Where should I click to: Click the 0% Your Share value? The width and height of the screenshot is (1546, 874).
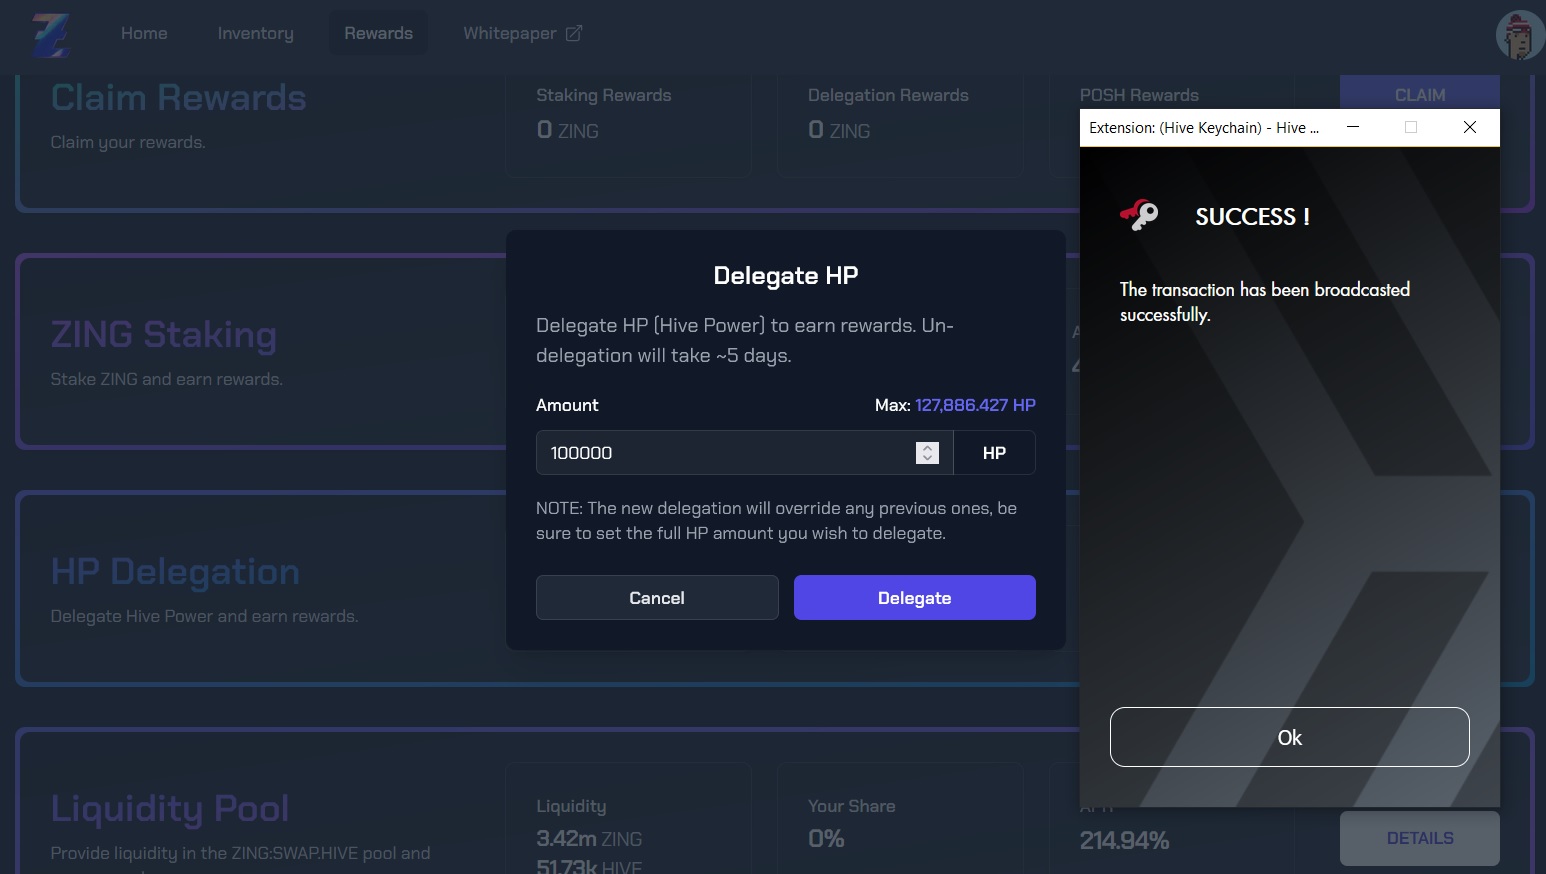point(826,839)
